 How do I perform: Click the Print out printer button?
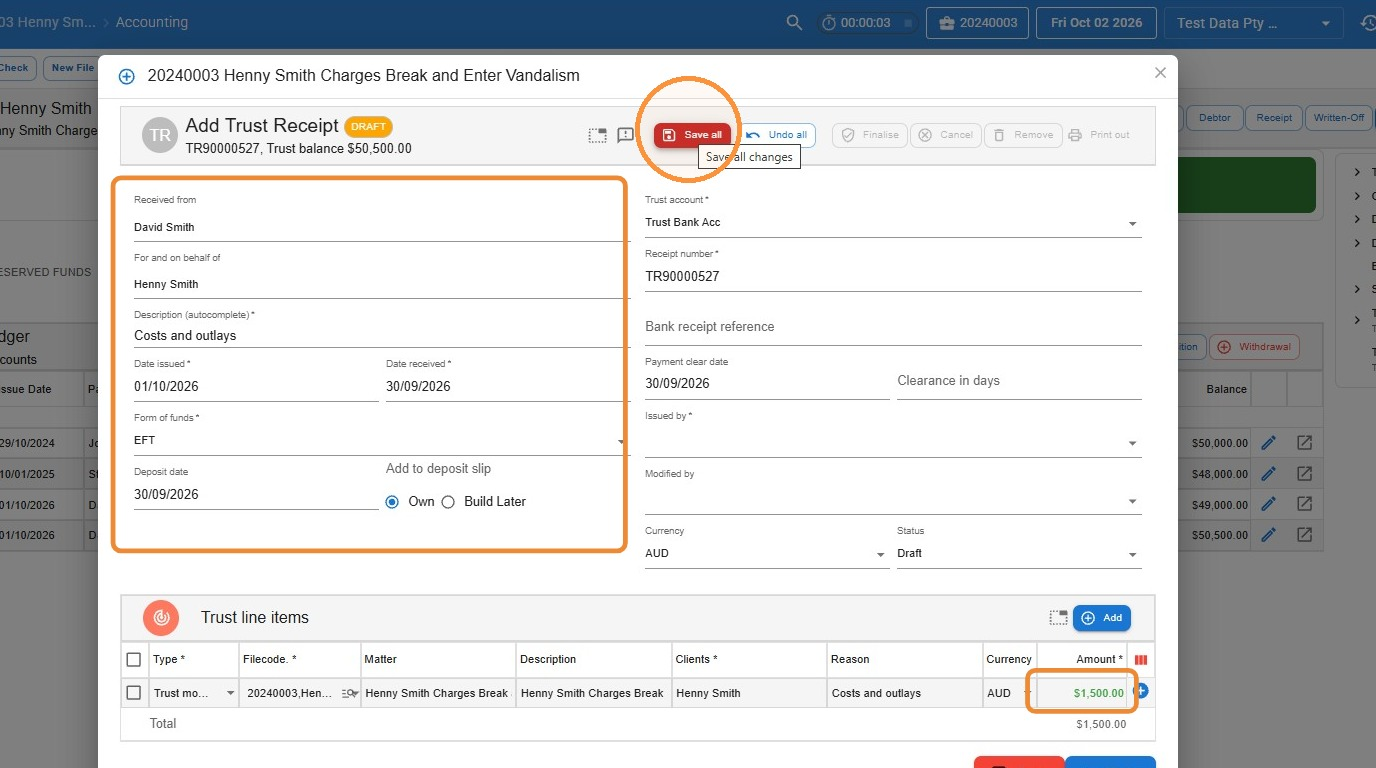(x=1098, y=135)
